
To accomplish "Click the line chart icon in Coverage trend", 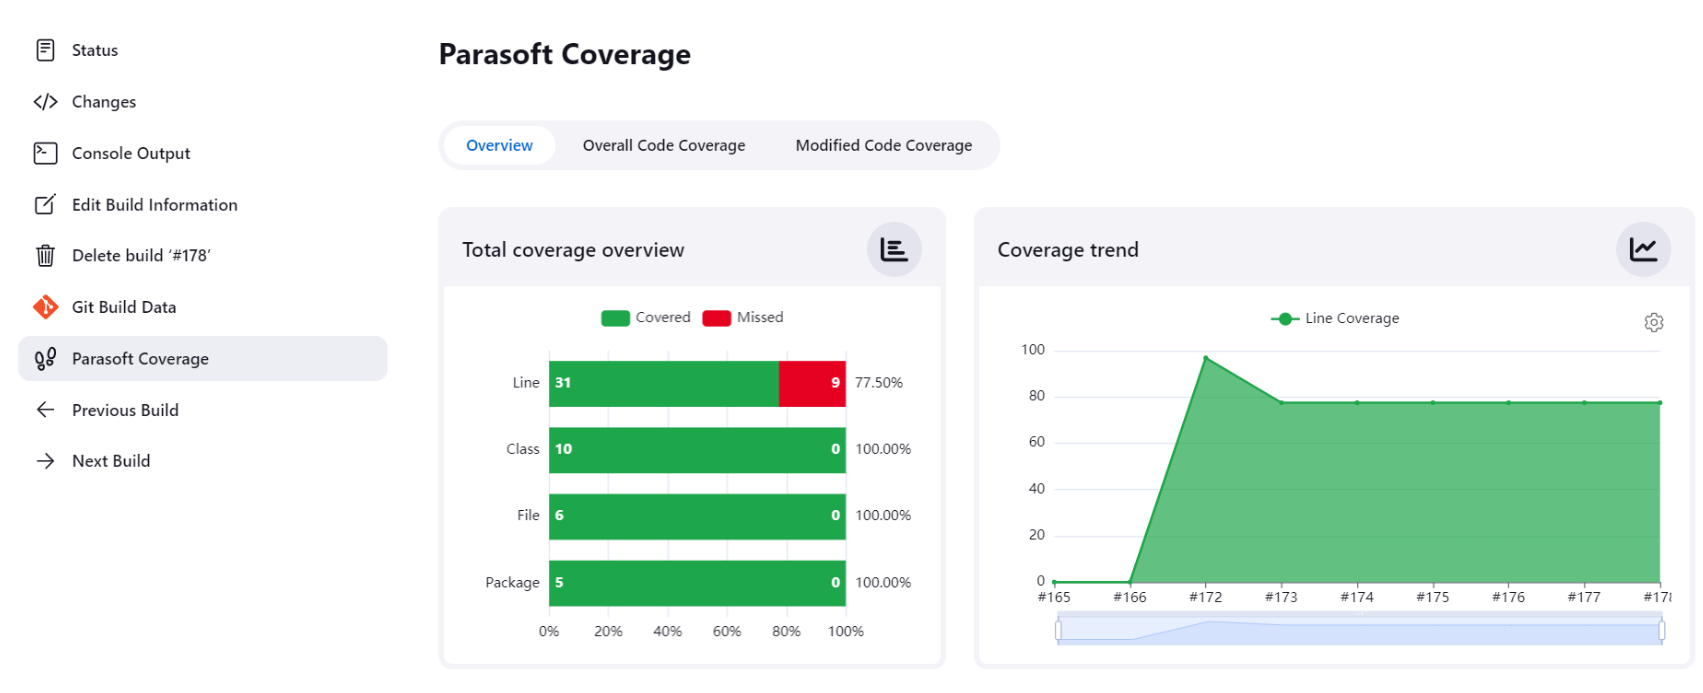I will click(x=1643, y=249).
